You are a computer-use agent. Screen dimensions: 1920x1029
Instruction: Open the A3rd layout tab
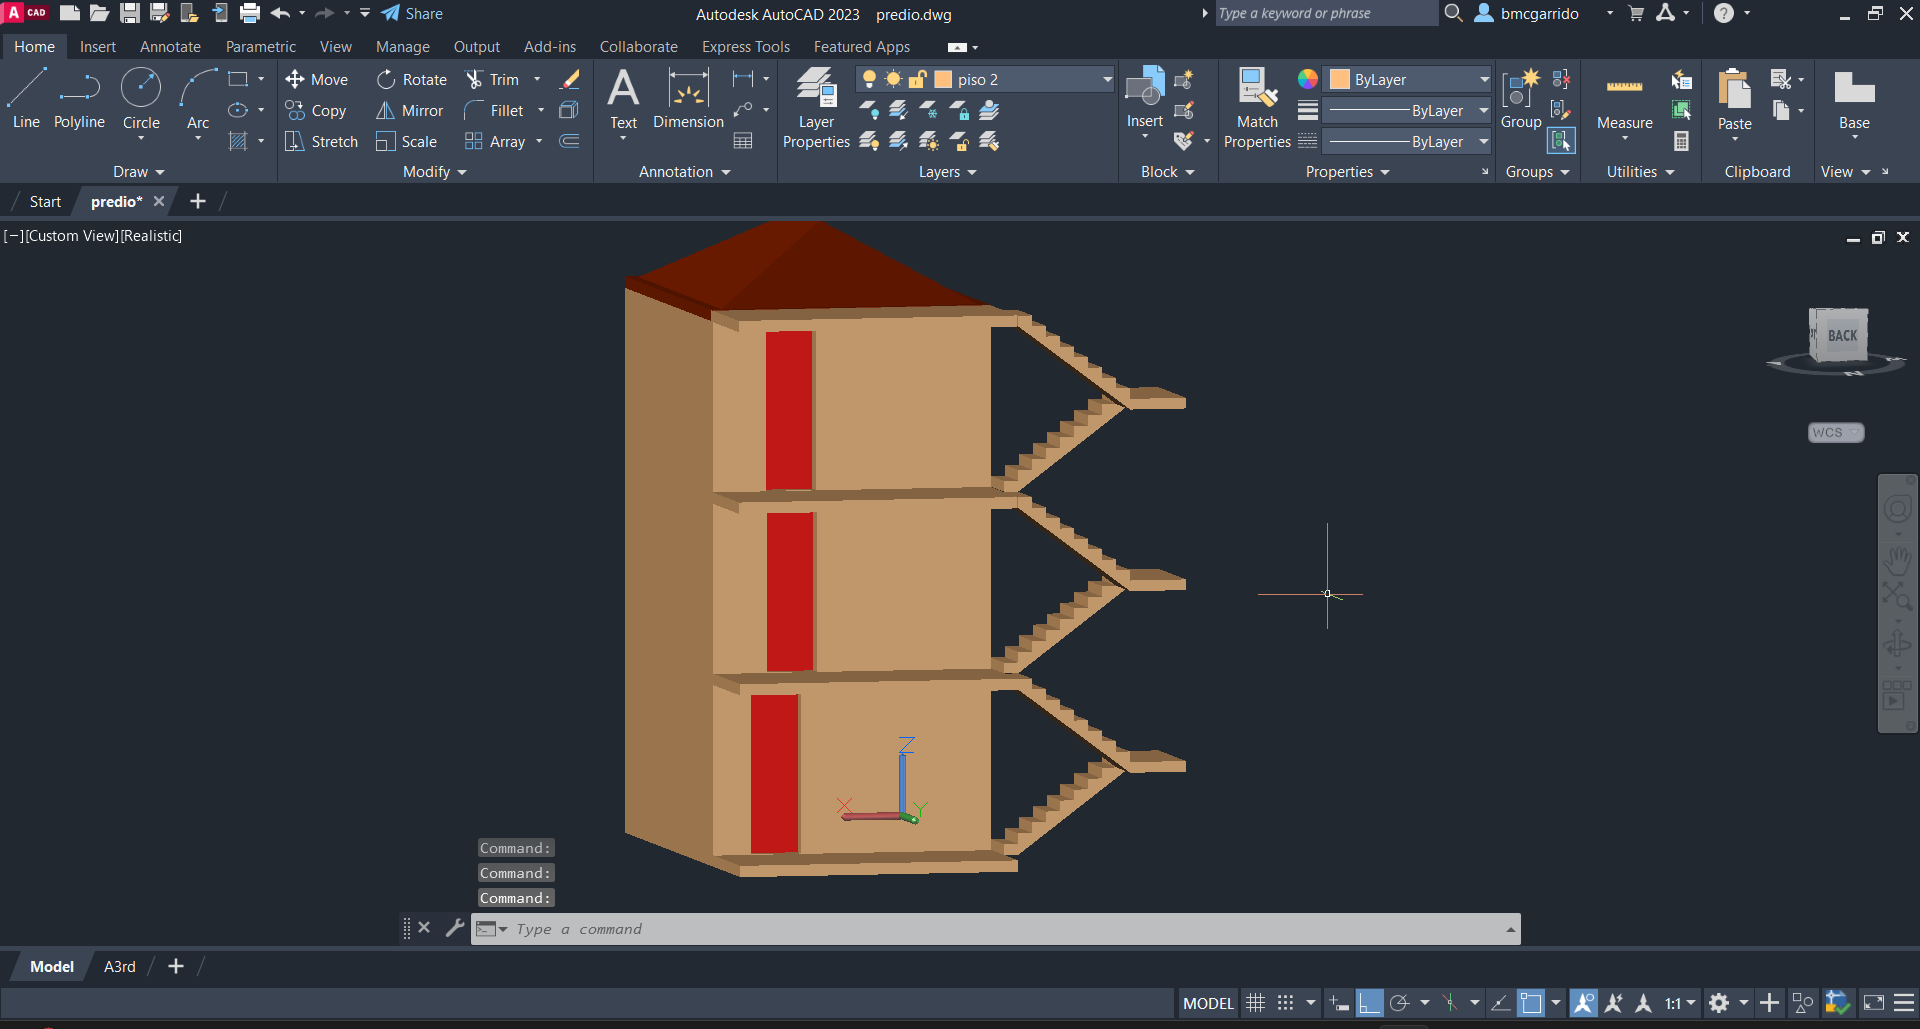(120, 967)
